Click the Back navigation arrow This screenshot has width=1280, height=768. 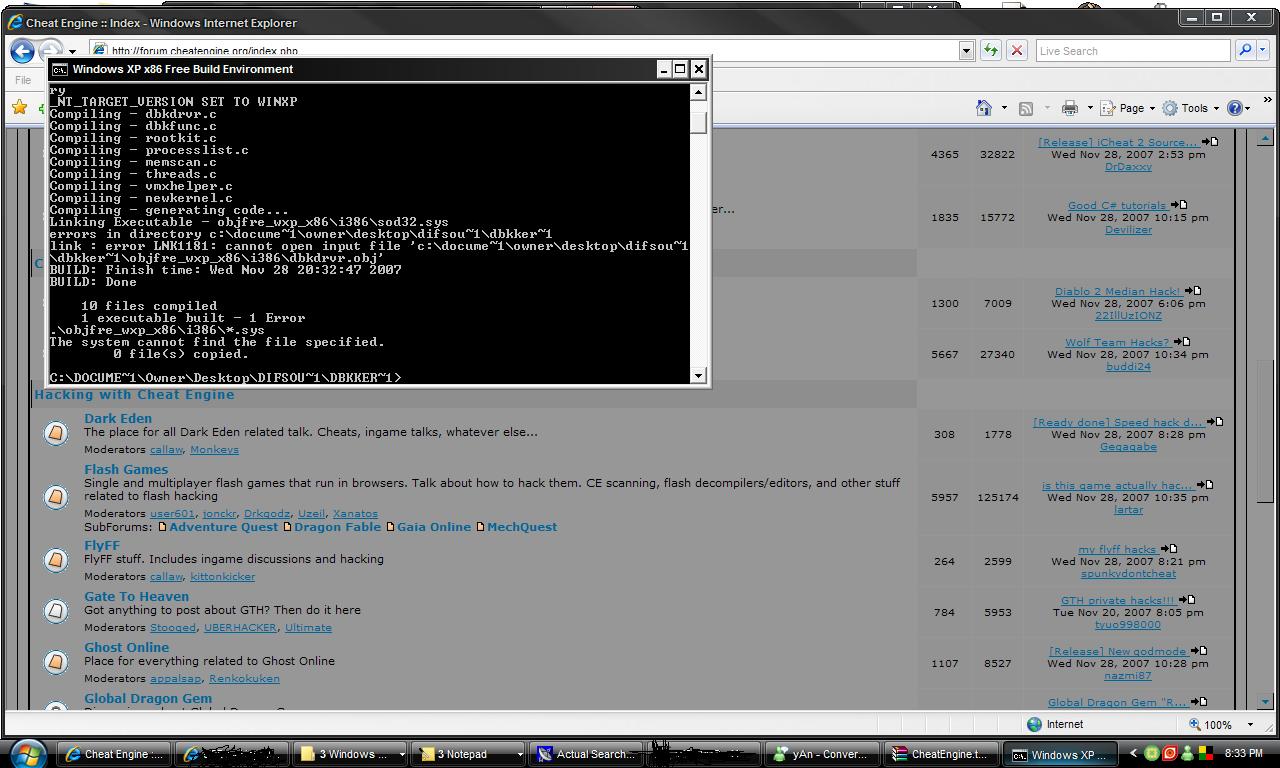pyautogui.click(x=22, y=50)
